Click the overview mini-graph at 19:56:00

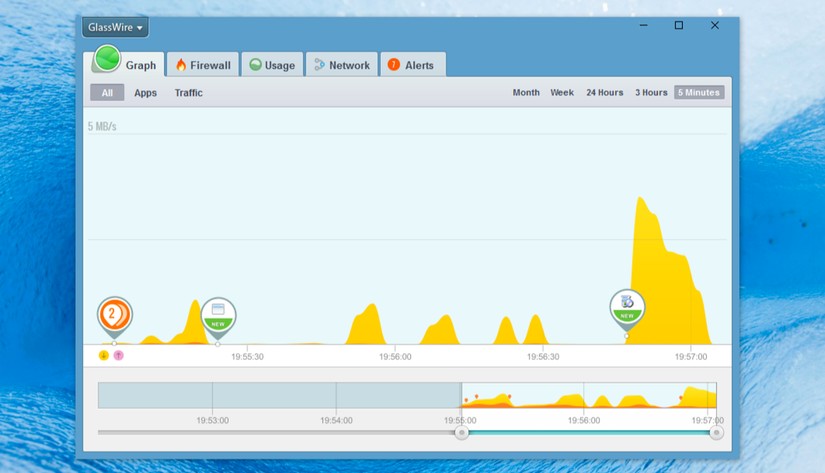point(583,396)
